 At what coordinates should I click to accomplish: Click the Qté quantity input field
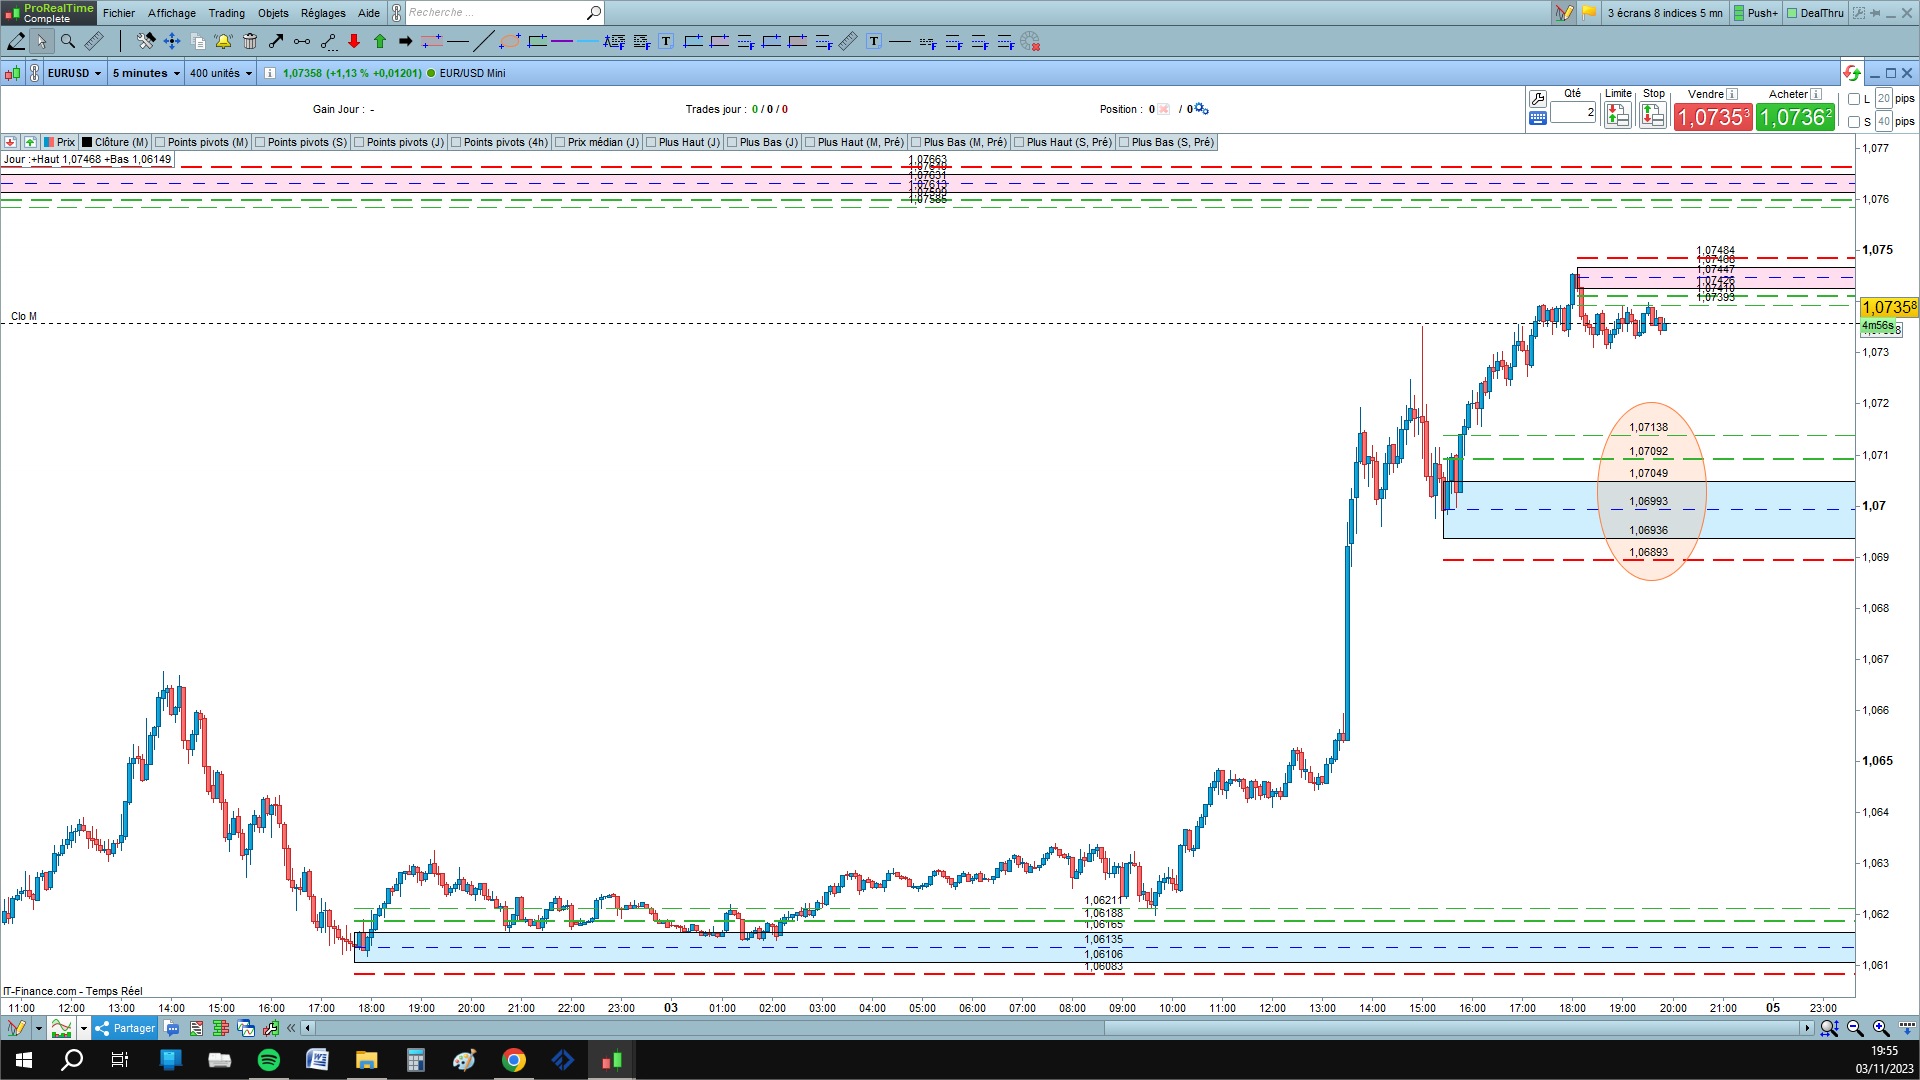[1572, 113]
